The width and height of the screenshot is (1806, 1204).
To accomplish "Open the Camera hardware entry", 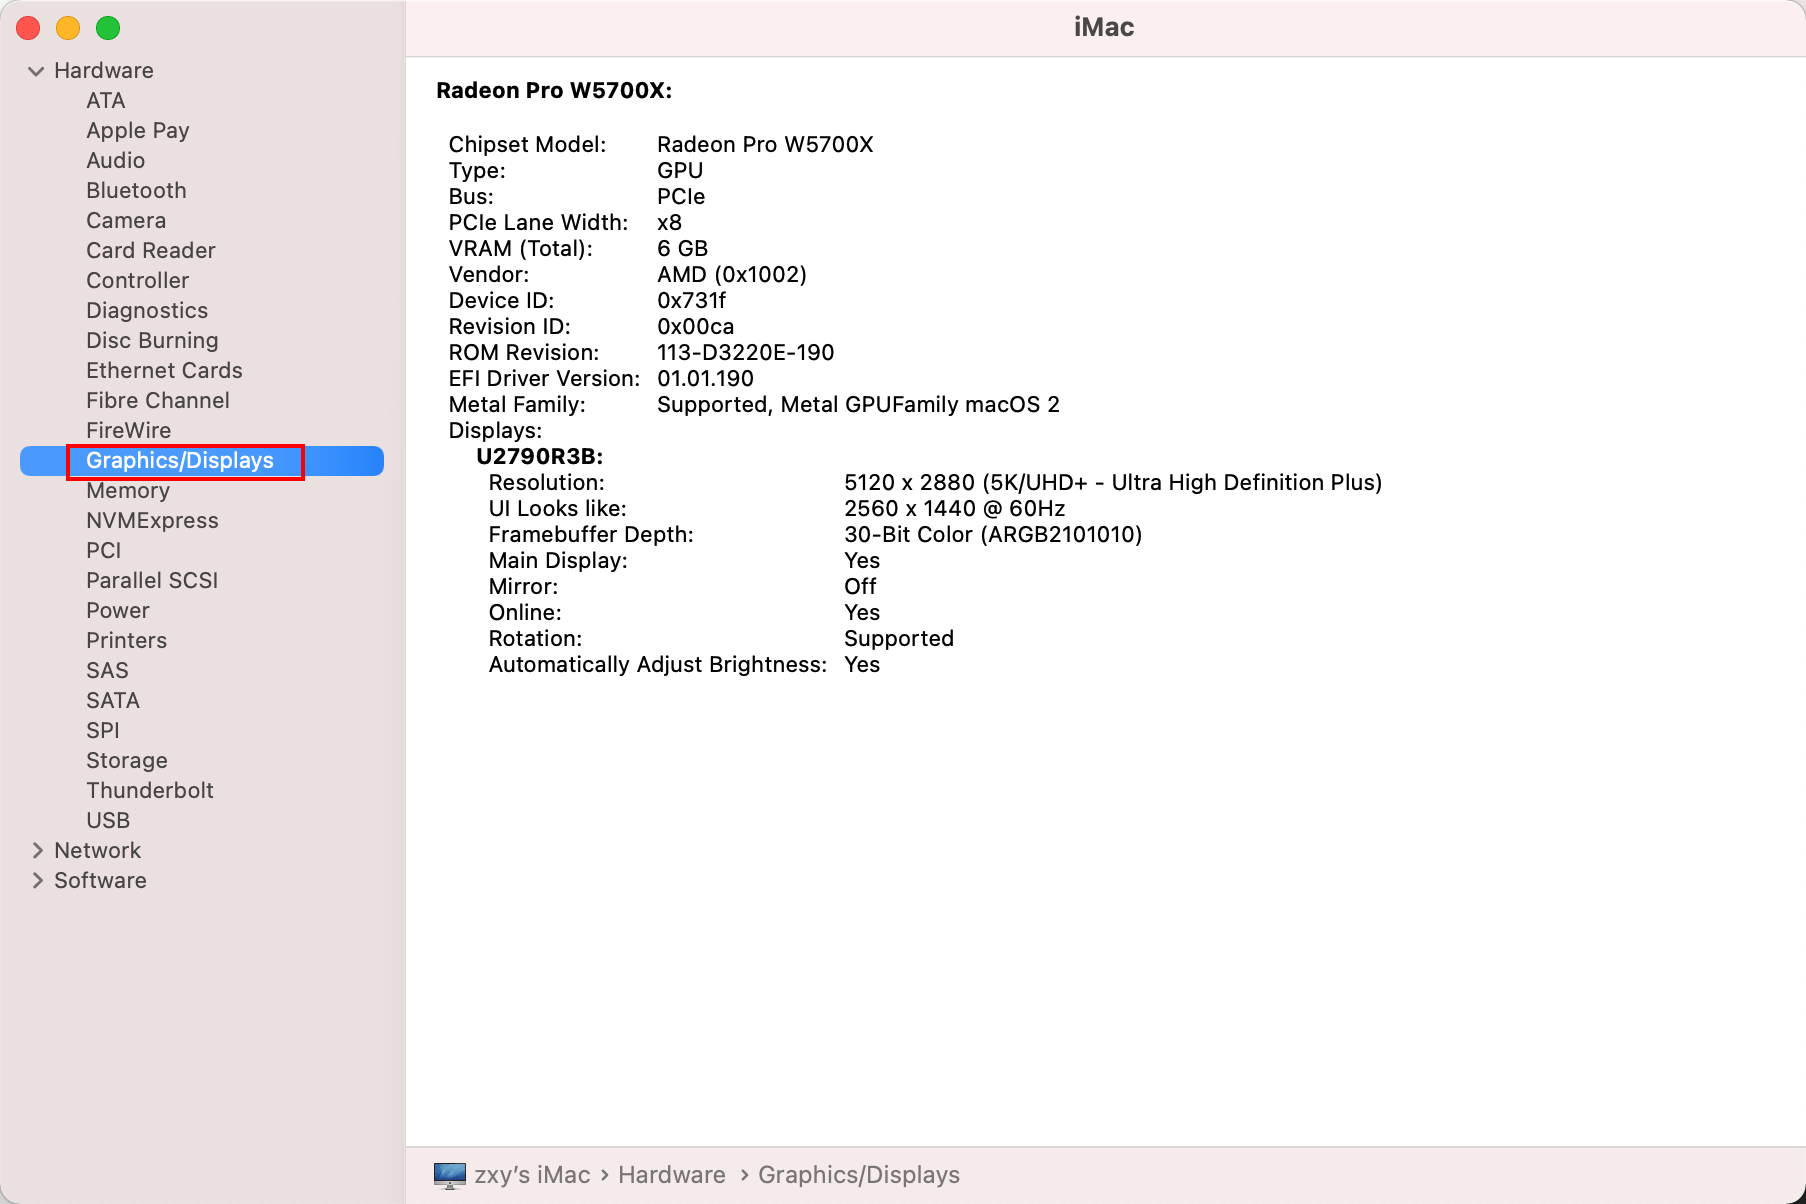I will pos(126,221).
